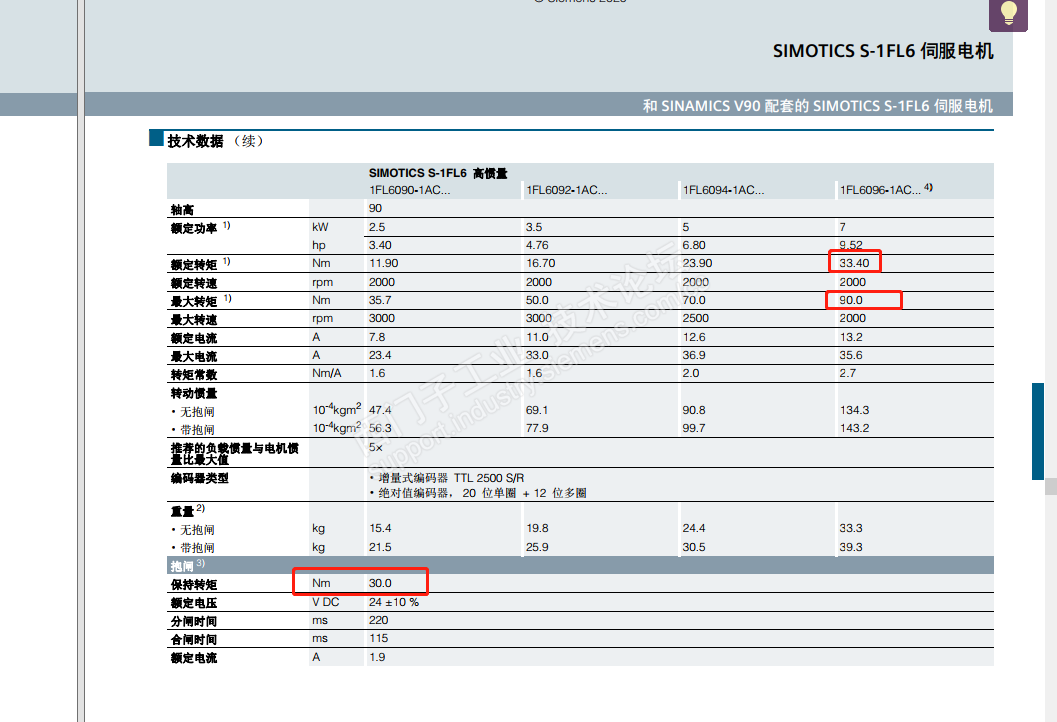The image size is (1057, 722).
Task: Click closing time value "115"
Action: [x=378, y=638]
